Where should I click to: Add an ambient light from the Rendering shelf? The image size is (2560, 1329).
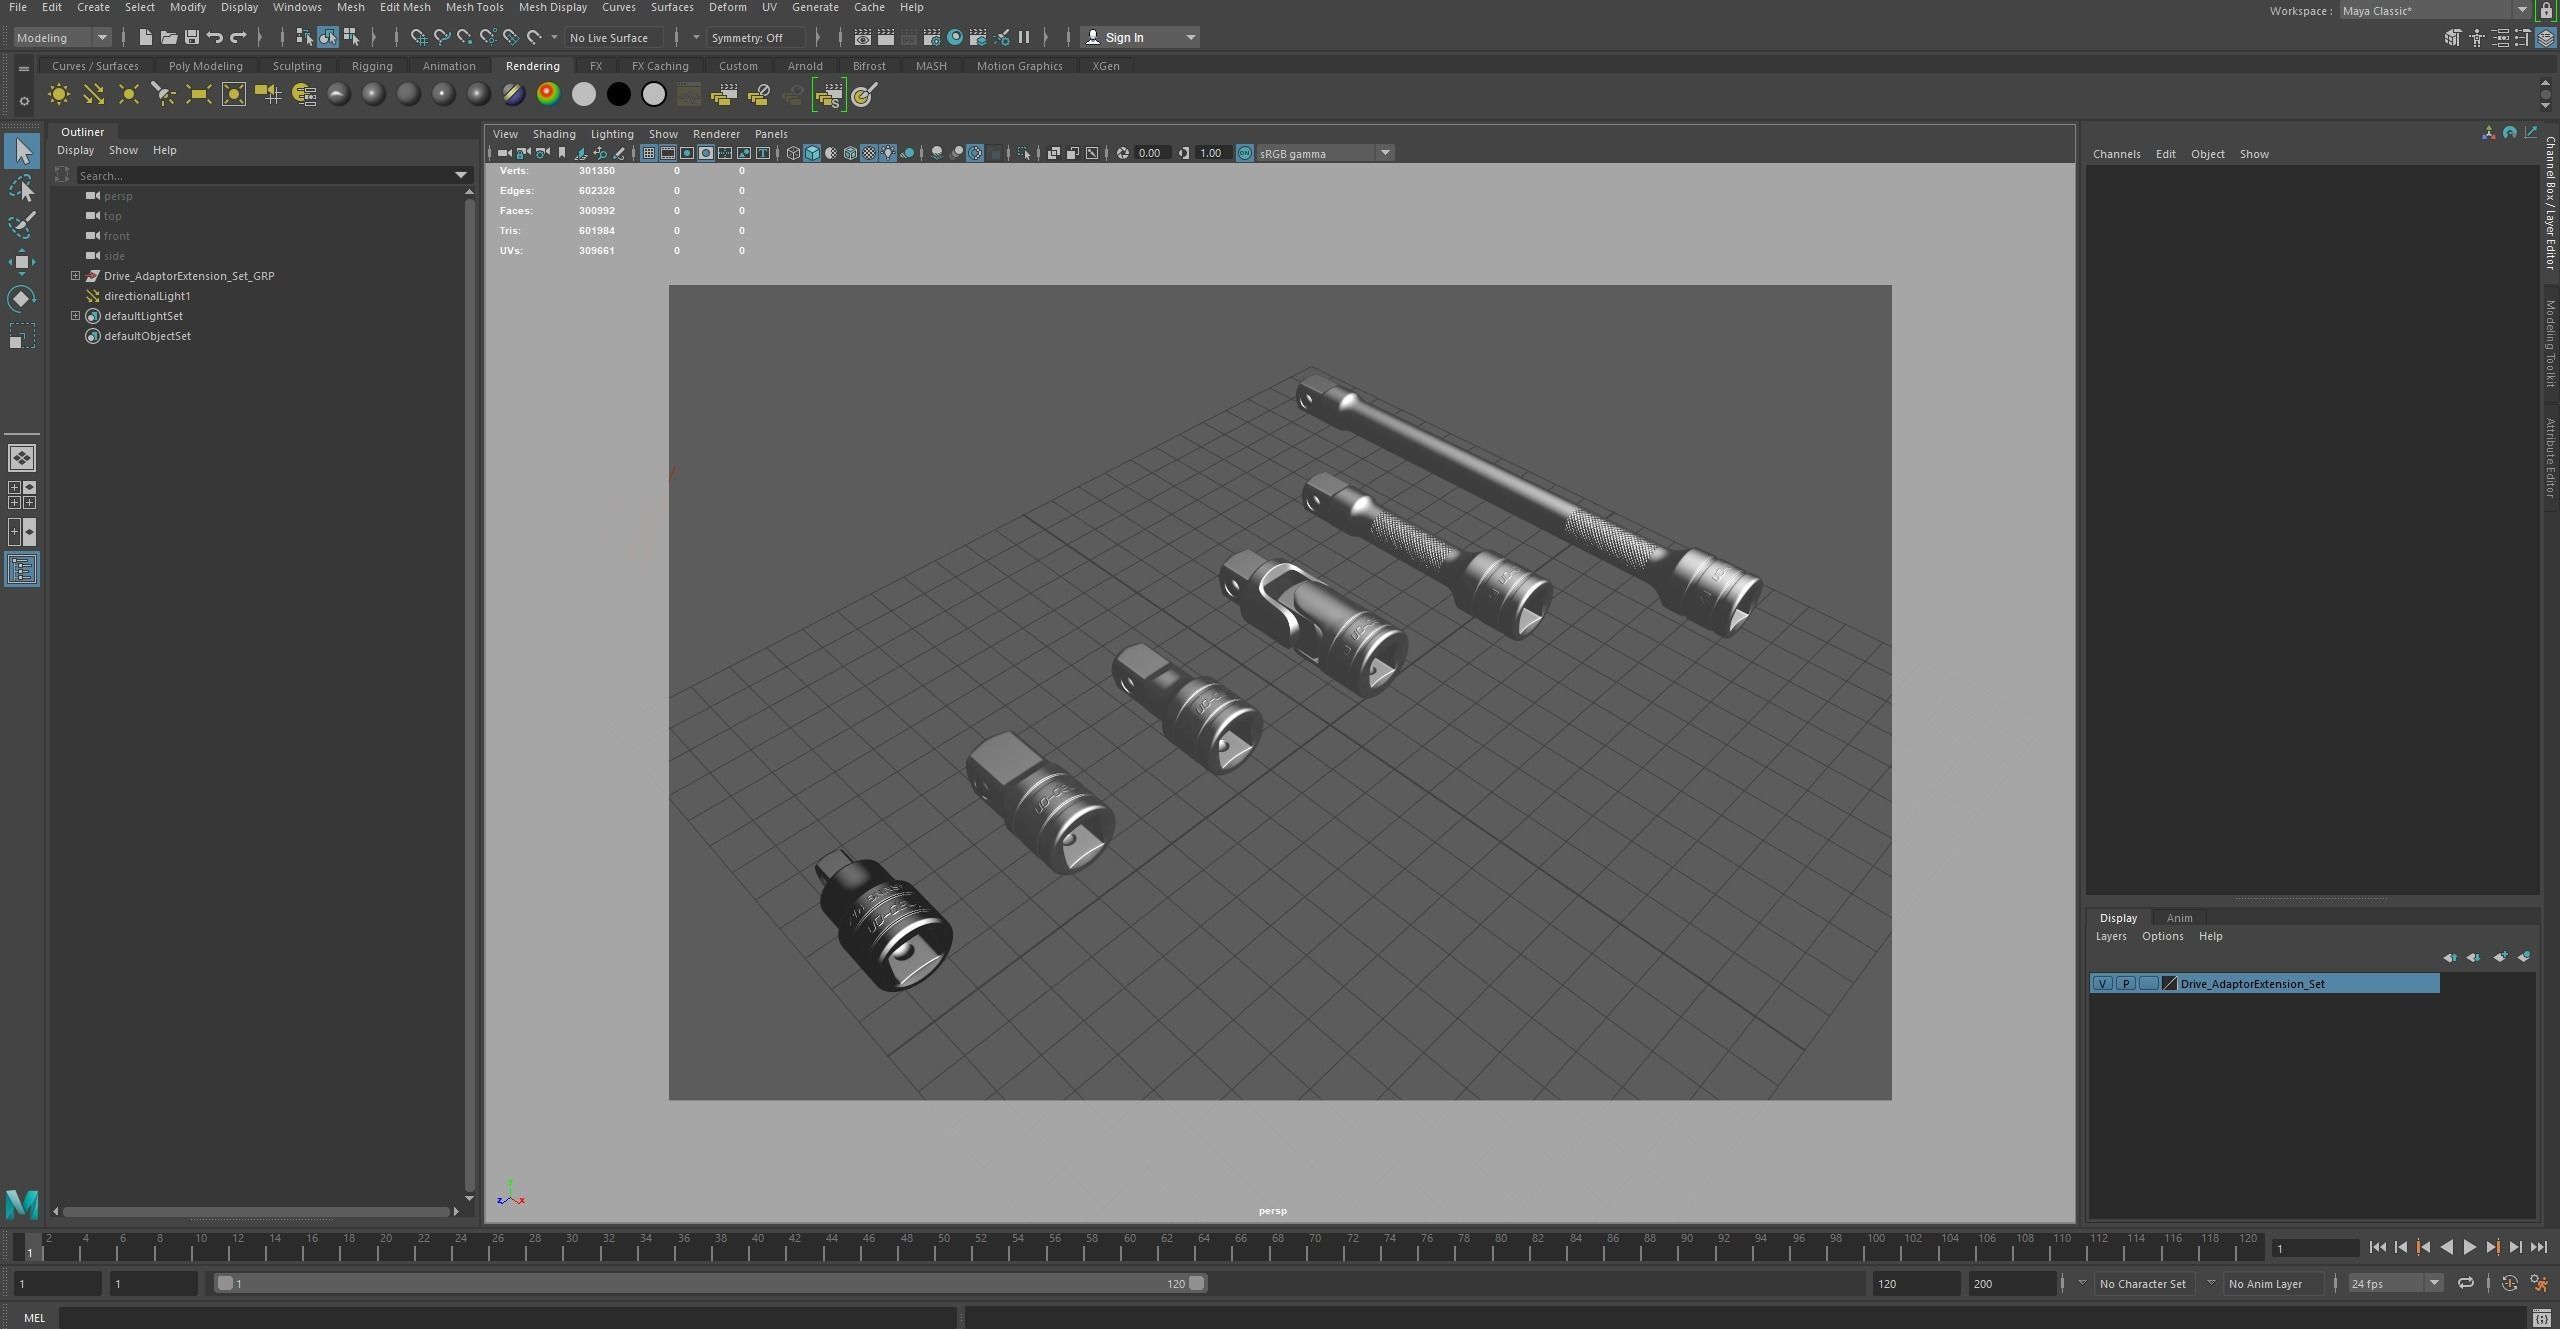pyautogui.click(x=59, y=95)
